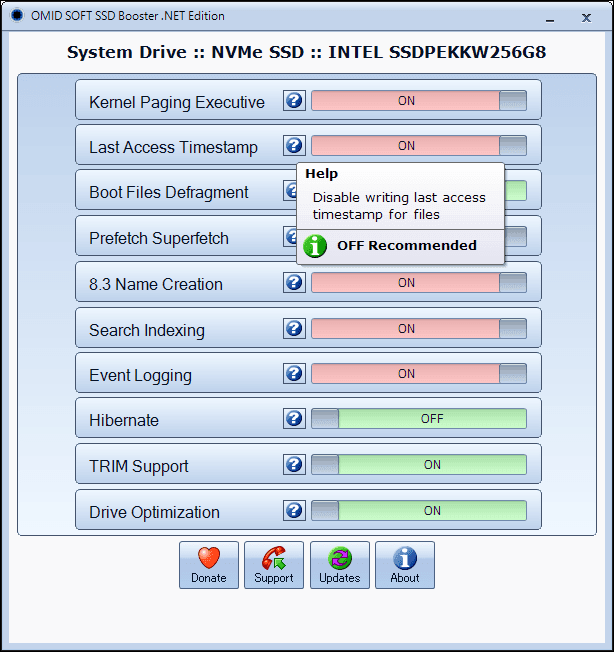This screenshot has width=614, height=652.
Task: Show help for 8.3 Name Creation
Action: pyautogui.click(x=294, y=283)
